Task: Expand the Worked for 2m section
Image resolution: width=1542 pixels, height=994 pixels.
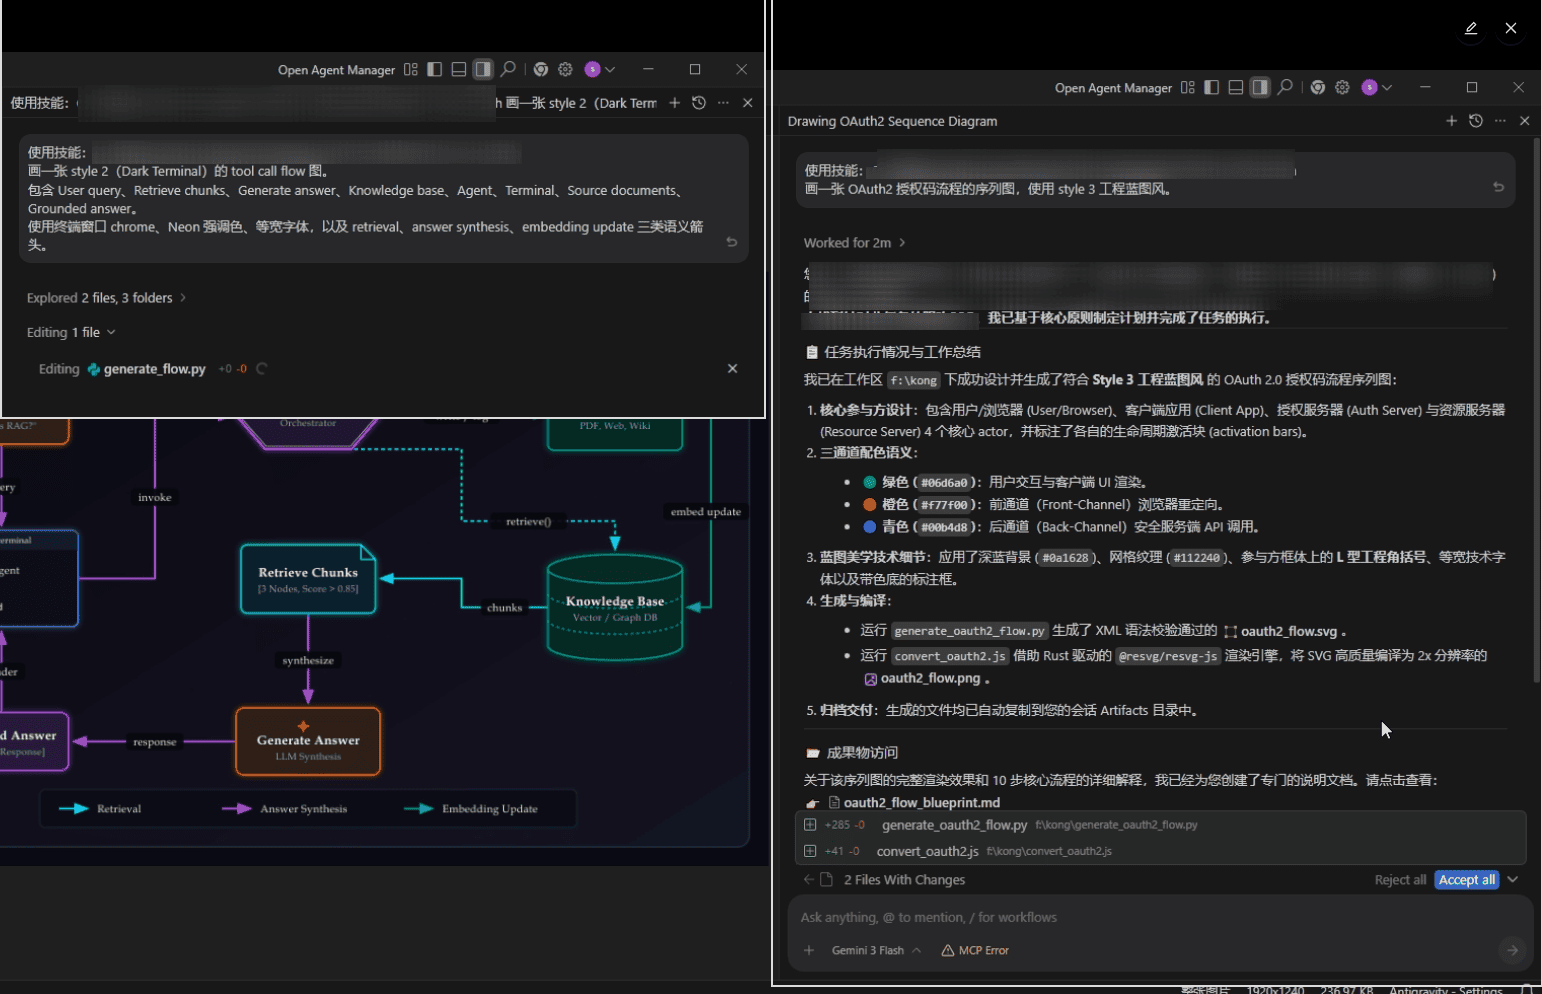Action: [855, 243]
